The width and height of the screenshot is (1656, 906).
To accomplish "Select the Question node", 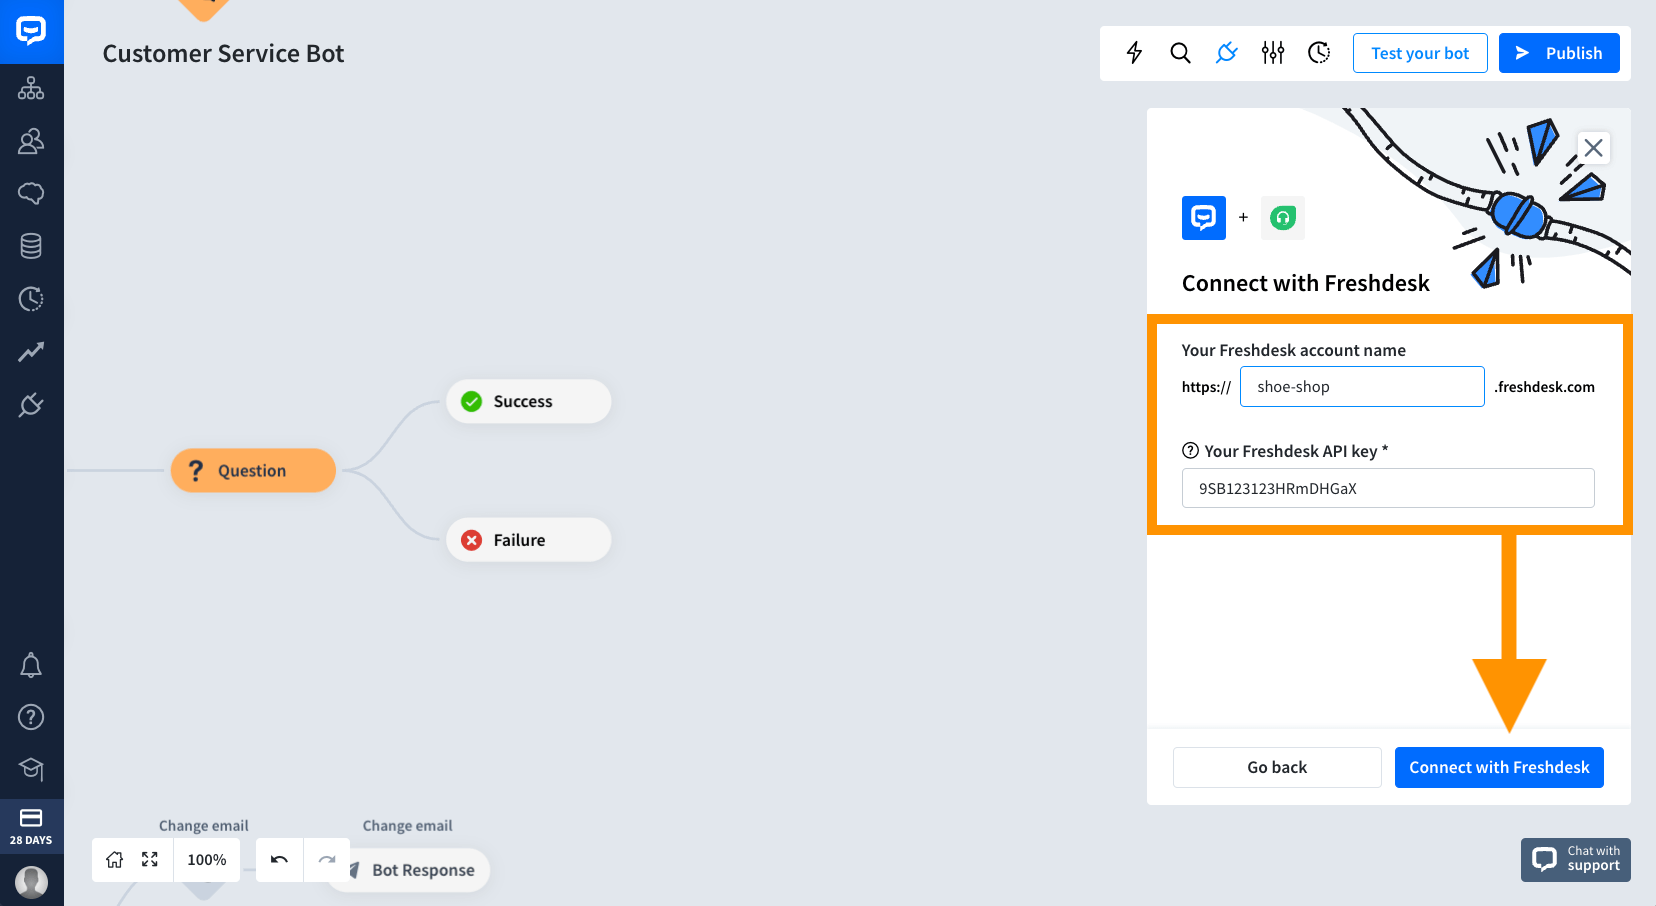I will pos(253,471).
